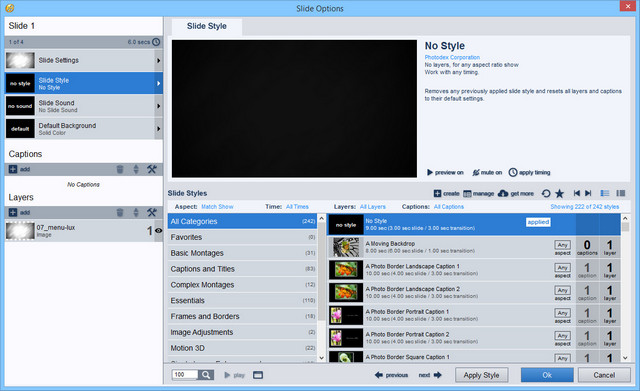Open Aspect Match Show filter dropdown
The image size is (640, 391).
click(217, 207)
